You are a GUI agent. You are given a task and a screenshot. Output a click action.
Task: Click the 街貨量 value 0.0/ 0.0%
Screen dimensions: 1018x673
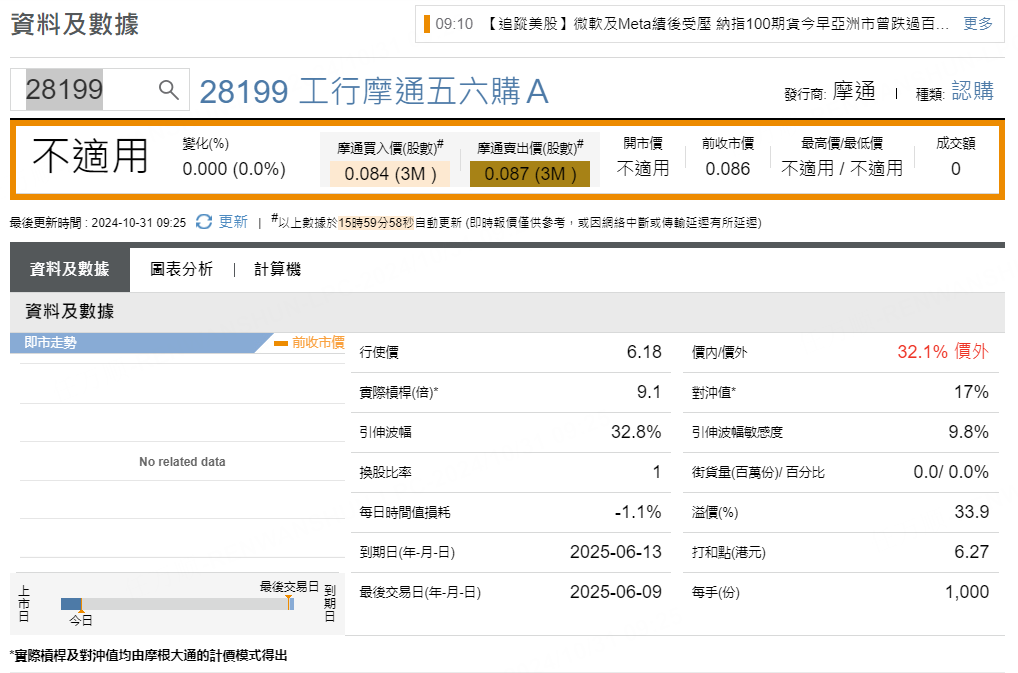click(x=951, y=472)
